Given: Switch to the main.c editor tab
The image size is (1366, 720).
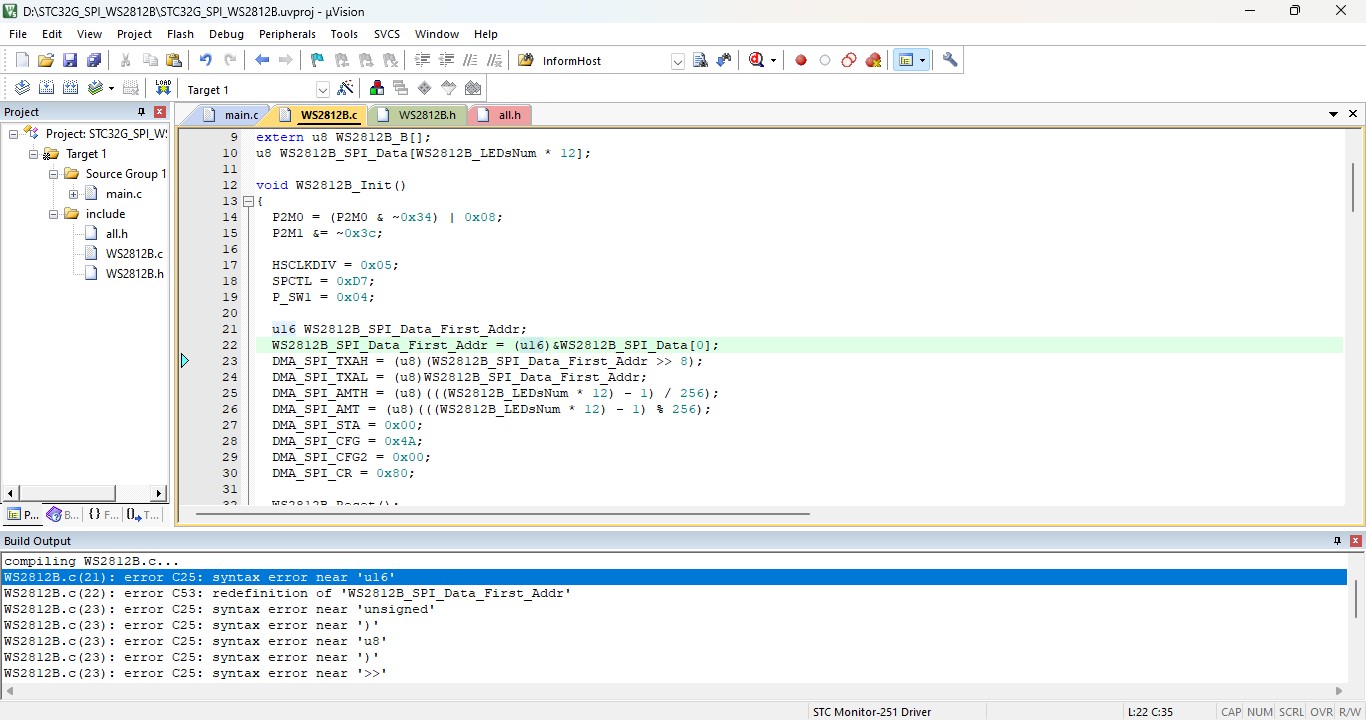Looking at the screenshot, I should [x=232, y=115].
